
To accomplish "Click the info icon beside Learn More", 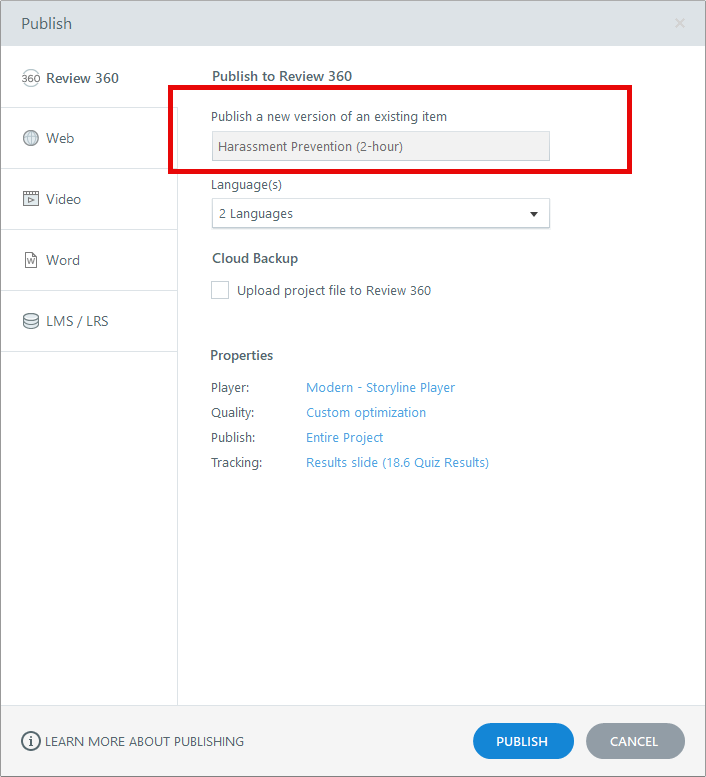I will pos(31,741).
